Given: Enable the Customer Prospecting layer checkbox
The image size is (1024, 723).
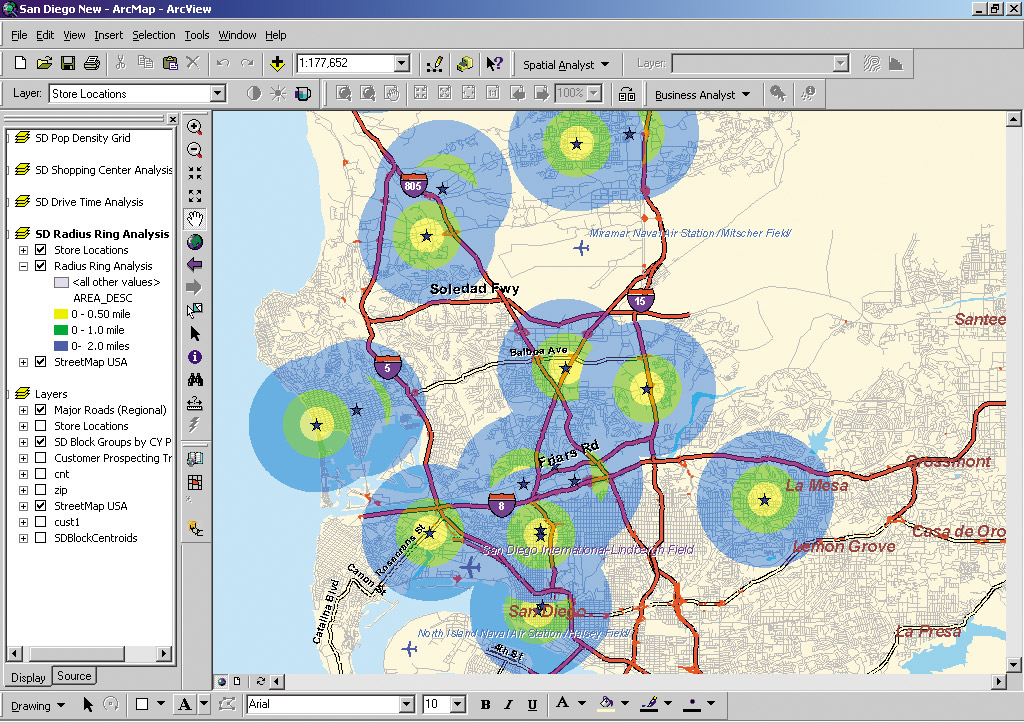Looking at the screenshot, I should point(40,458).
